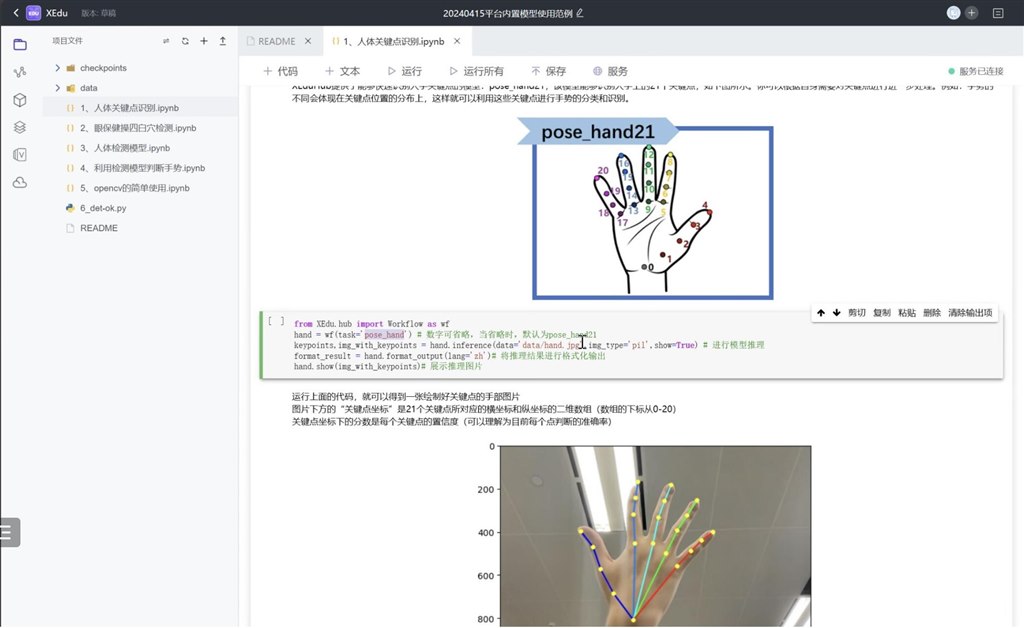The image size is (1024, 628).
Task: Cut the cell with 剪切
Action: (x=857, y=313)
